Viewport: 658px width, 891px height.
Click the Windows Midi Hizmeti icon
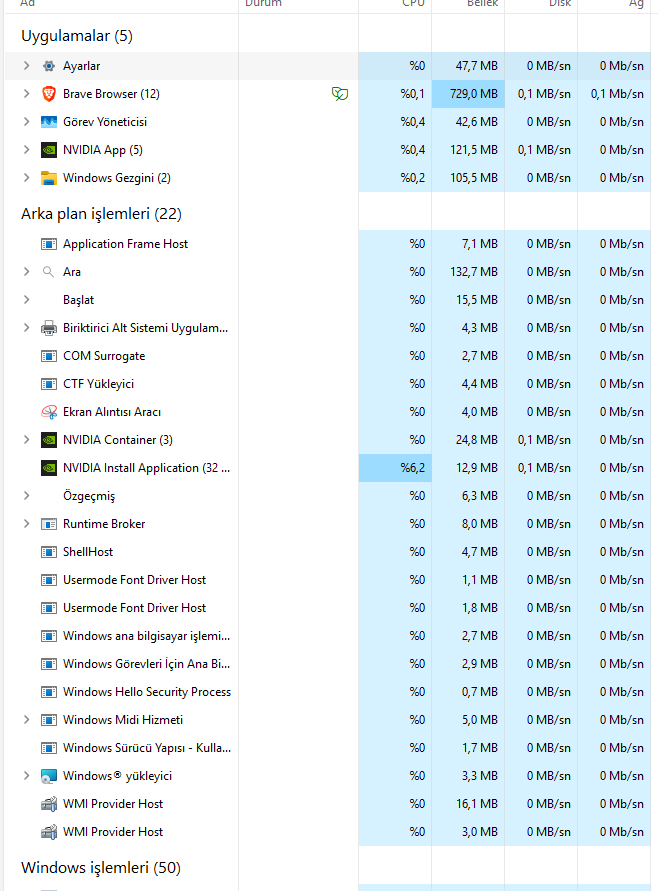[x=49, y=720]
